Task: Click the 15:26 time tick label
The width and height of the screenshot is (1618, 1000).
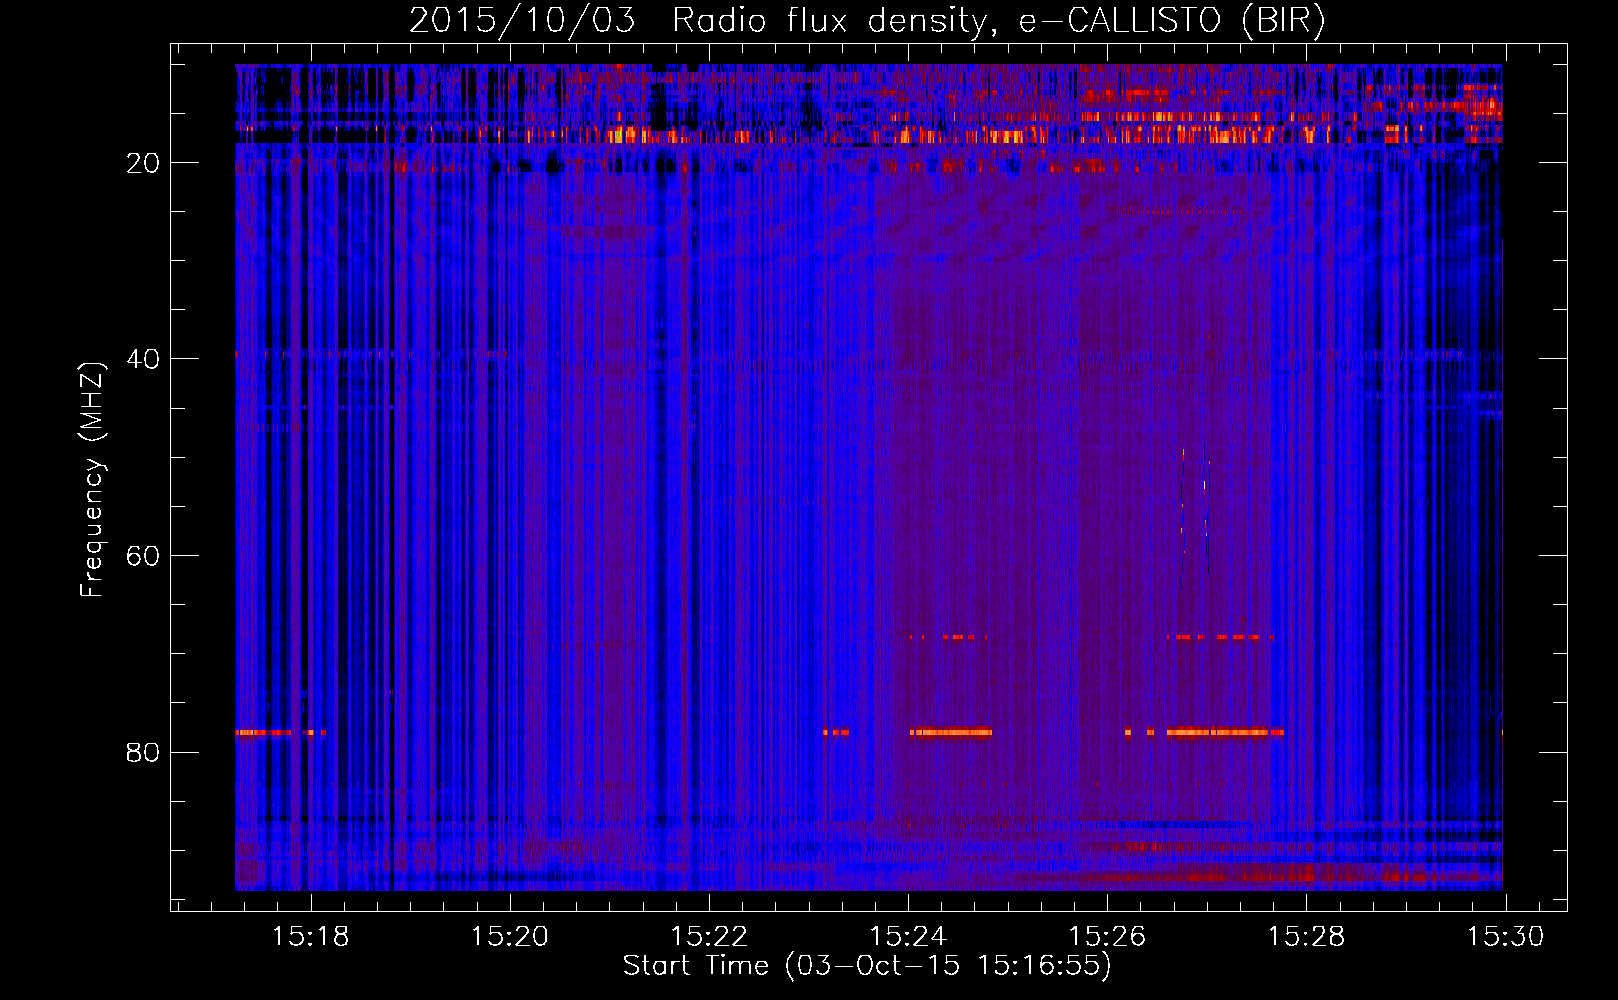Action: point(1107,937)
